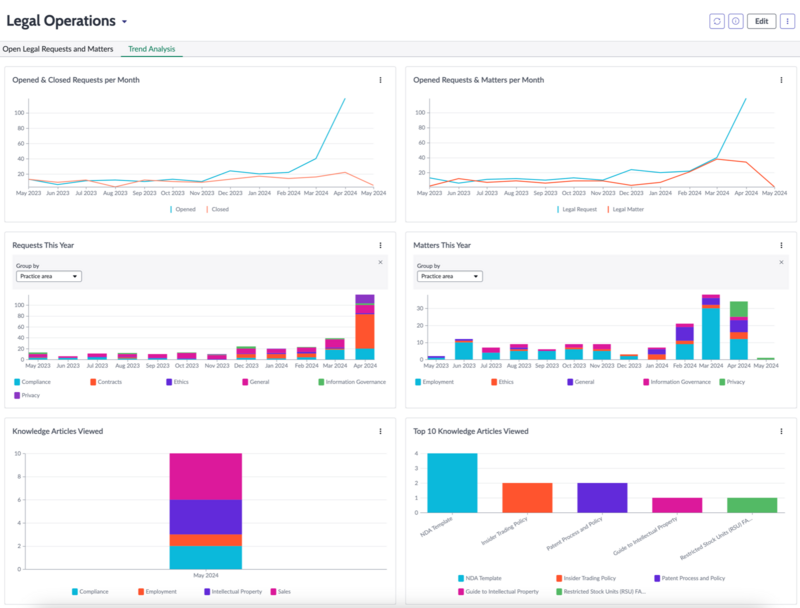
Task: Click the dashboard info icon
Action: (735, 21)
